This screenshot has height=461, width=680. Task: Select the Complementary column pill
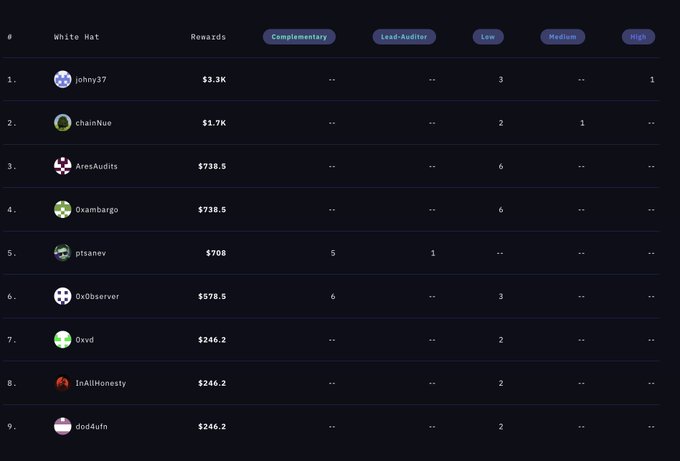tap(299, 37)
